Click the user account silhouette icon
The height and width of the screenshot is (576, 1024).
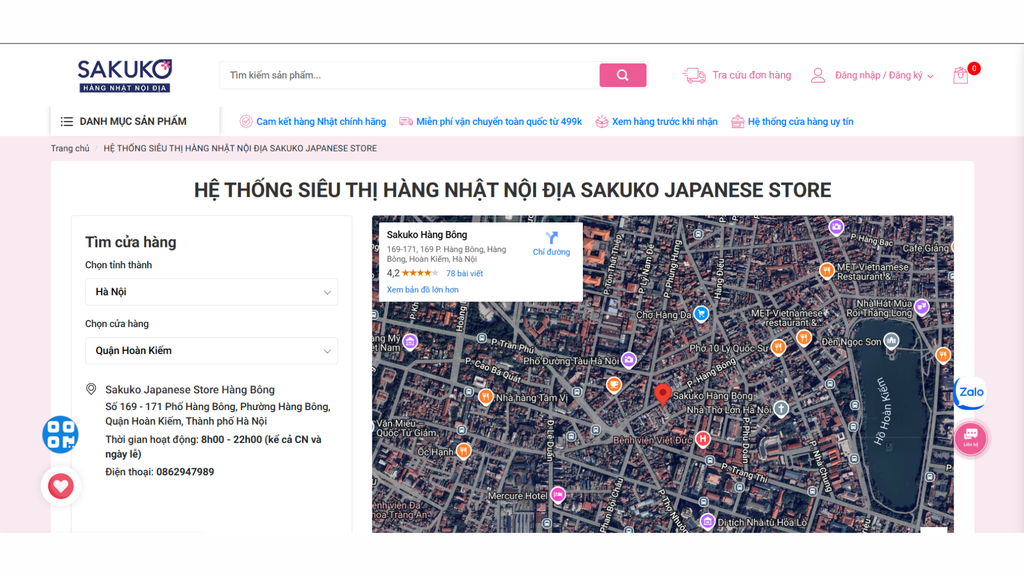point(818,75)
